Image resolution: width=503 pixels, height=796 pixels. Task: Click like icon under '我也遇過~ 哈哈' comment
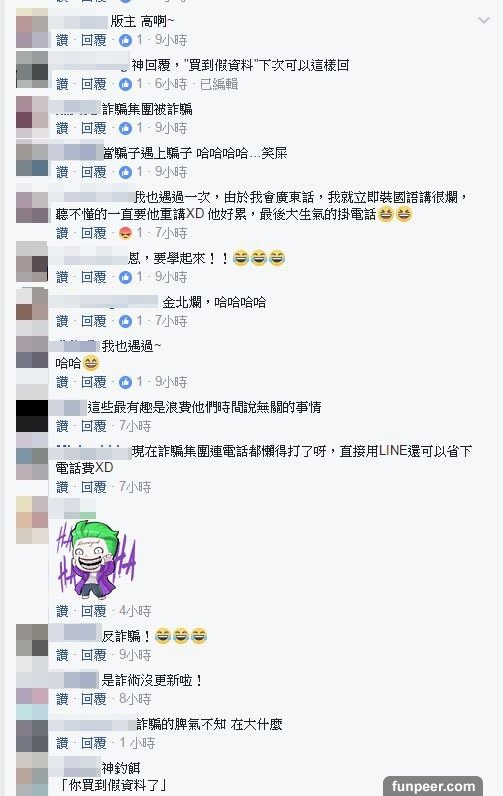125,382
